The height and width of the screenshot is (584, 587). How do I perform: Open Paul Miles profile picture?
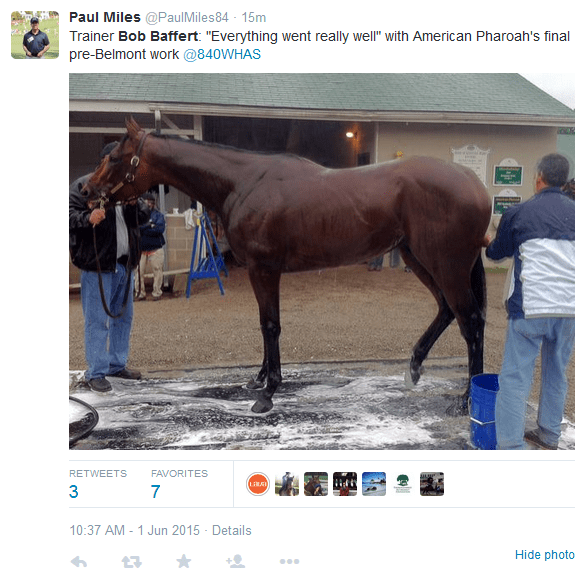pos(35,35)
